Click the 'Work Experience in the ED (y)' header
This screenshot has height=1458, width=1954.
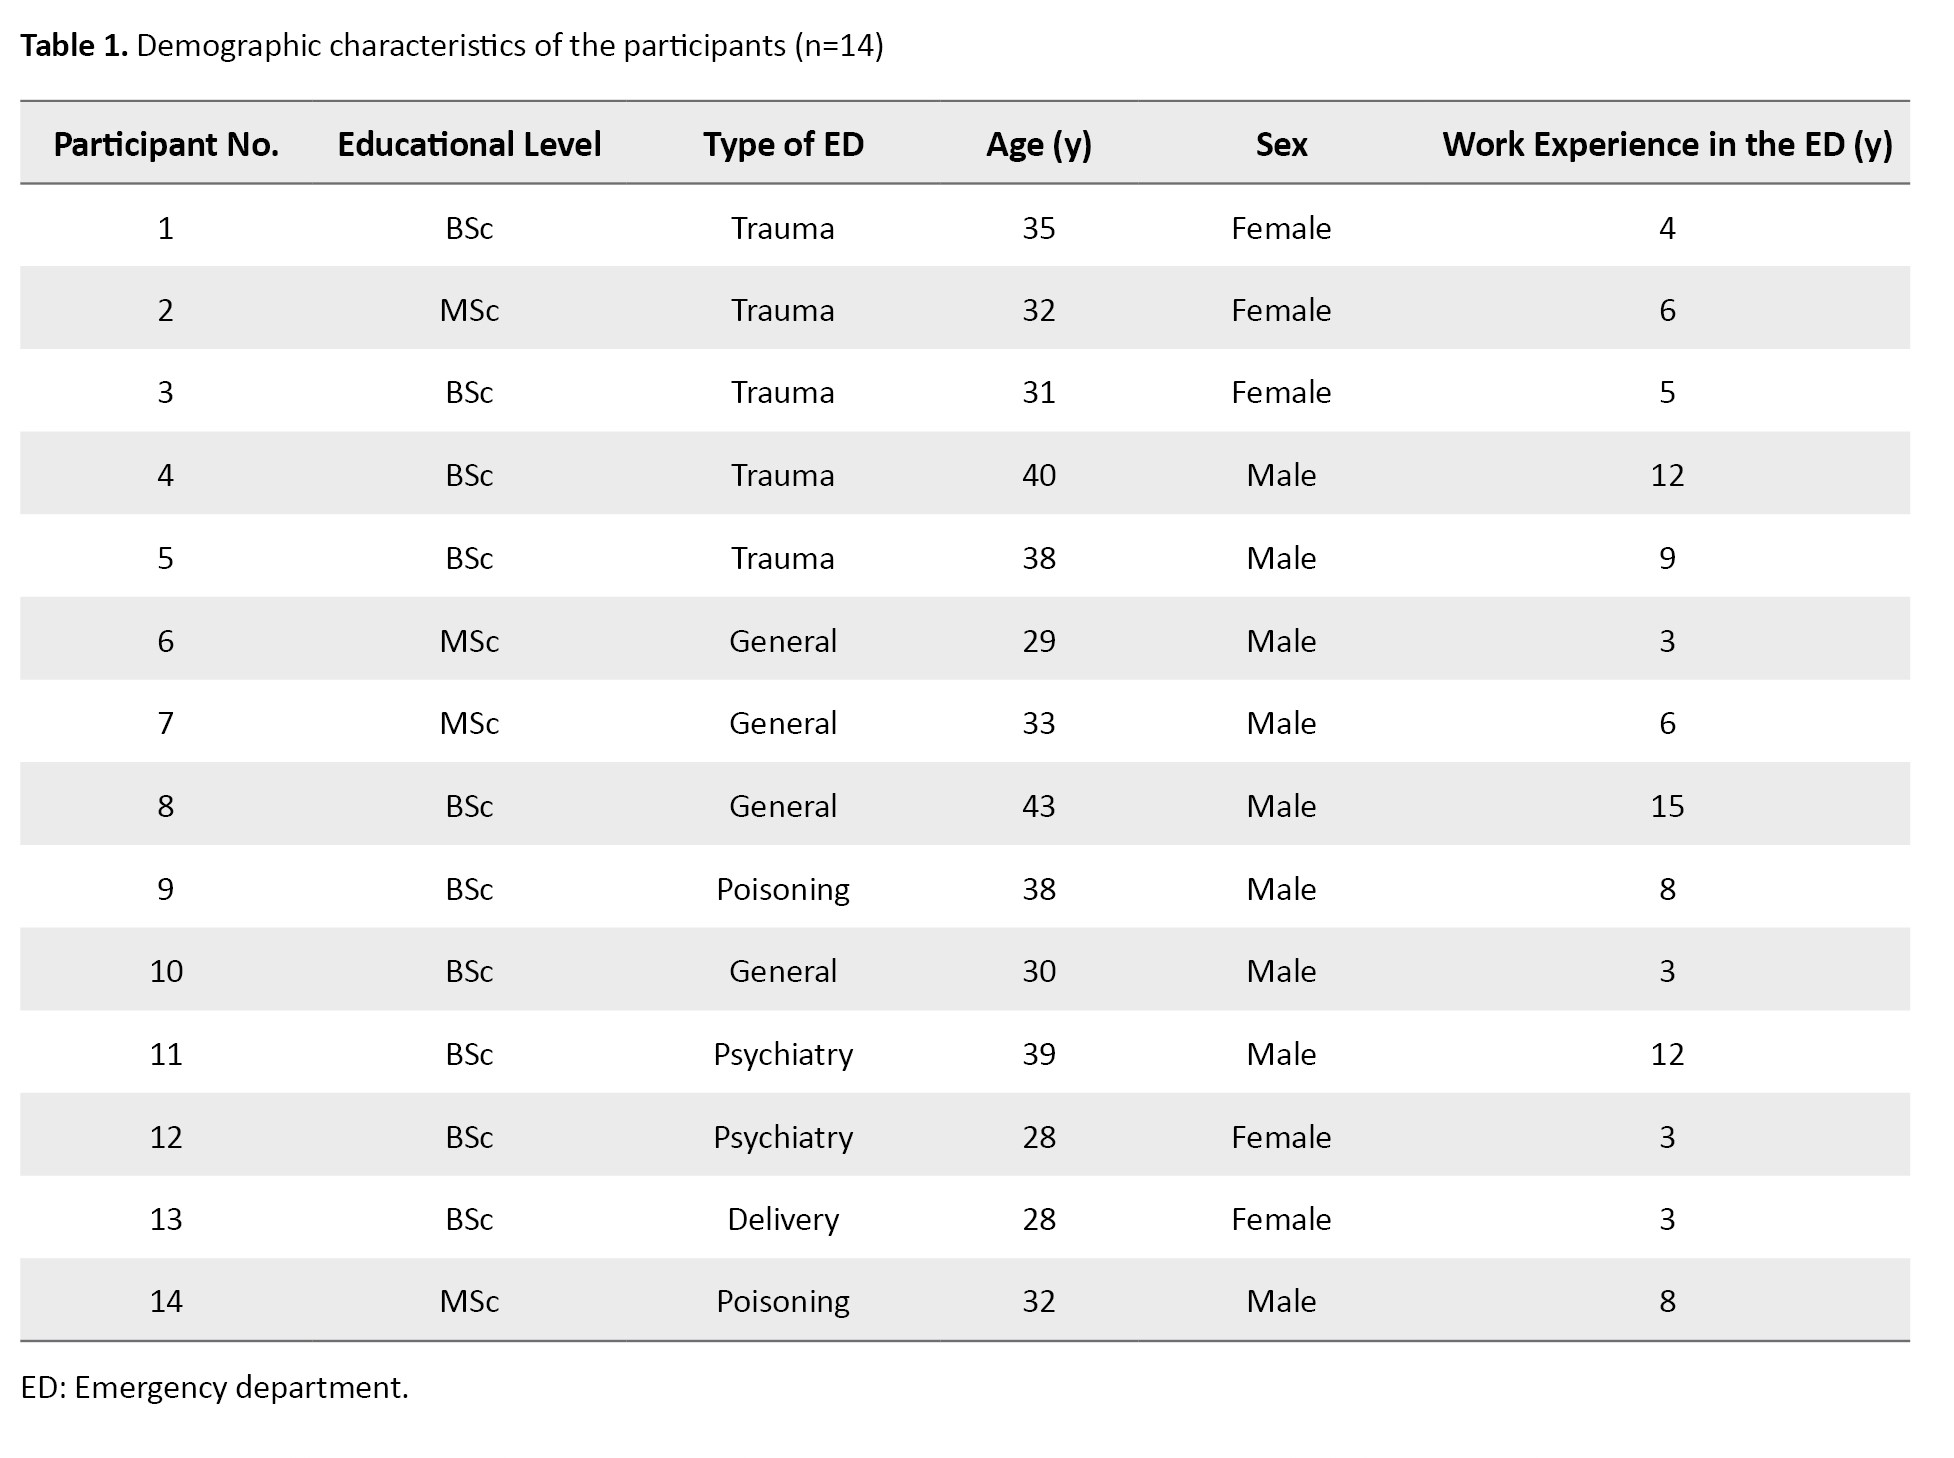coord(1667,145)
